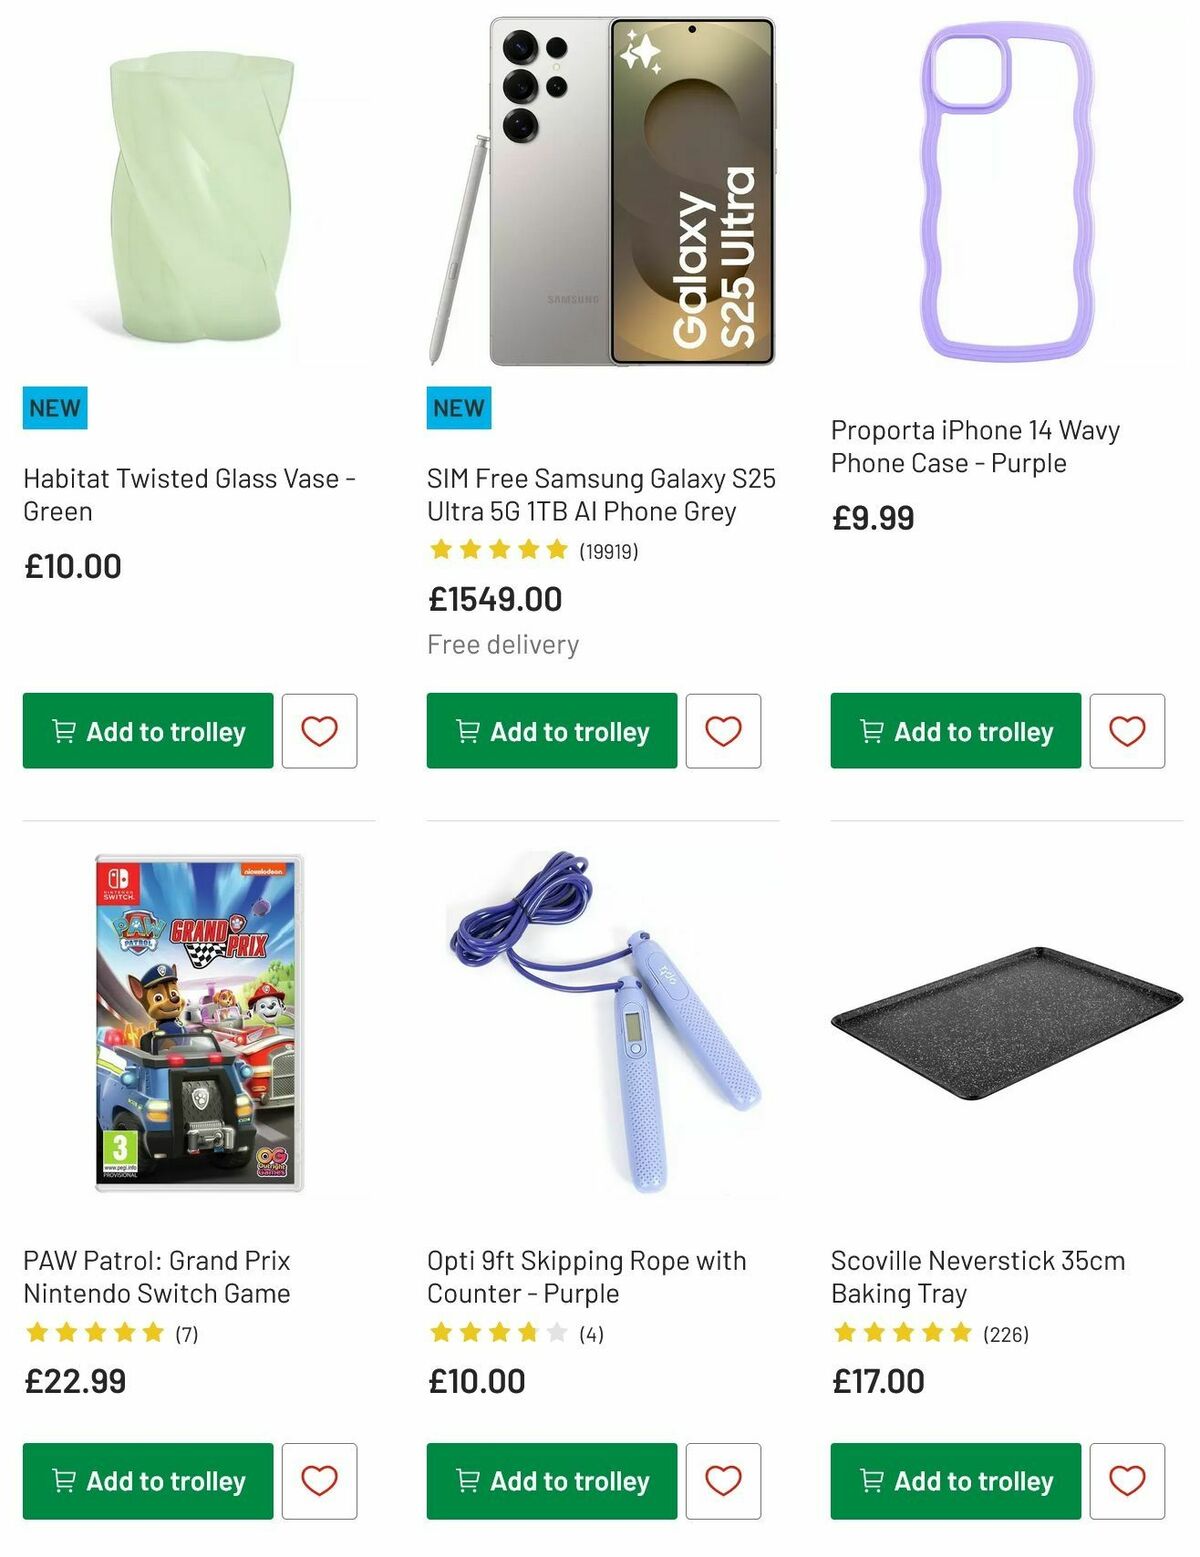Screen dimensions: 1200x1557
Task: Add PAW Patrol game to wishlist via heart icon
Action: pos(318,1481)
